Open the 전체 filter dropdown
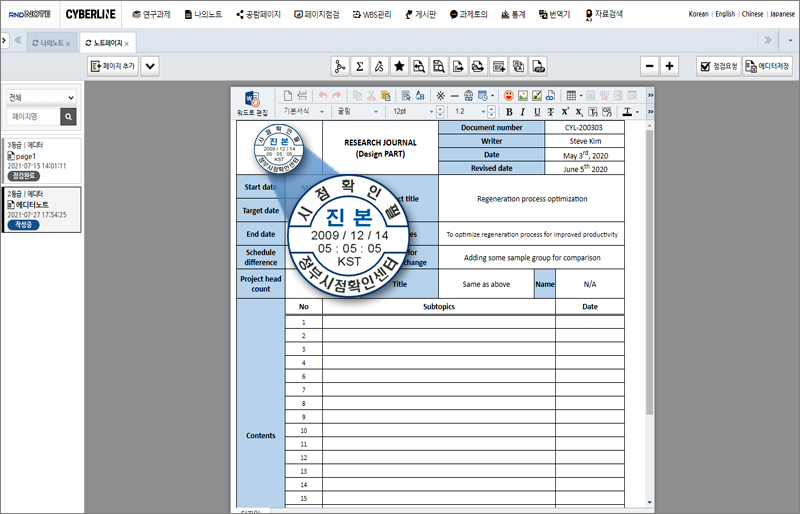The image size is (800, 514). (41, 97)
